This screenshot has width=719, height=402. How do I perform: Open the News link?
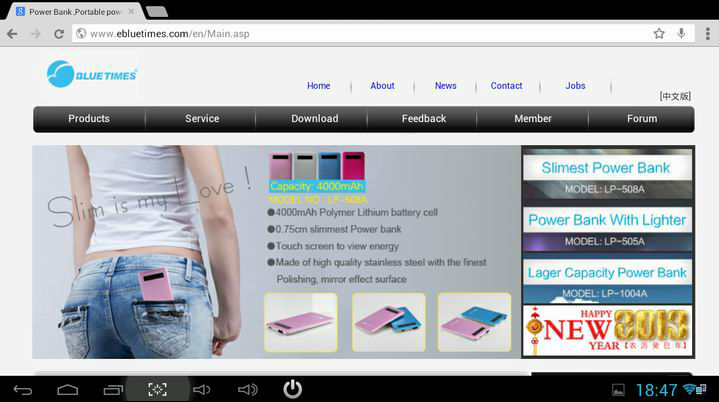(446, 86)
